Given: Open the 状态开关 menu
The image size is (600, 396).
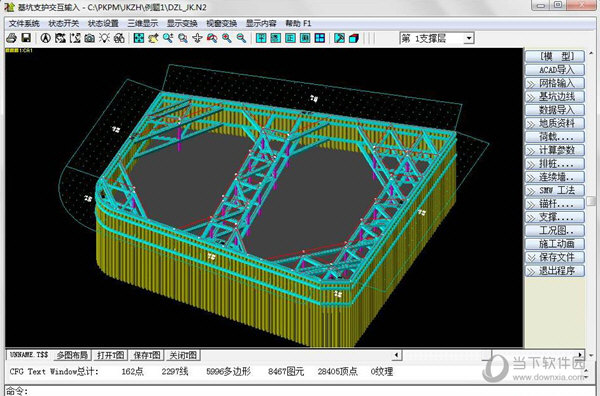Looking at the screenshot, I should point(64,23).
